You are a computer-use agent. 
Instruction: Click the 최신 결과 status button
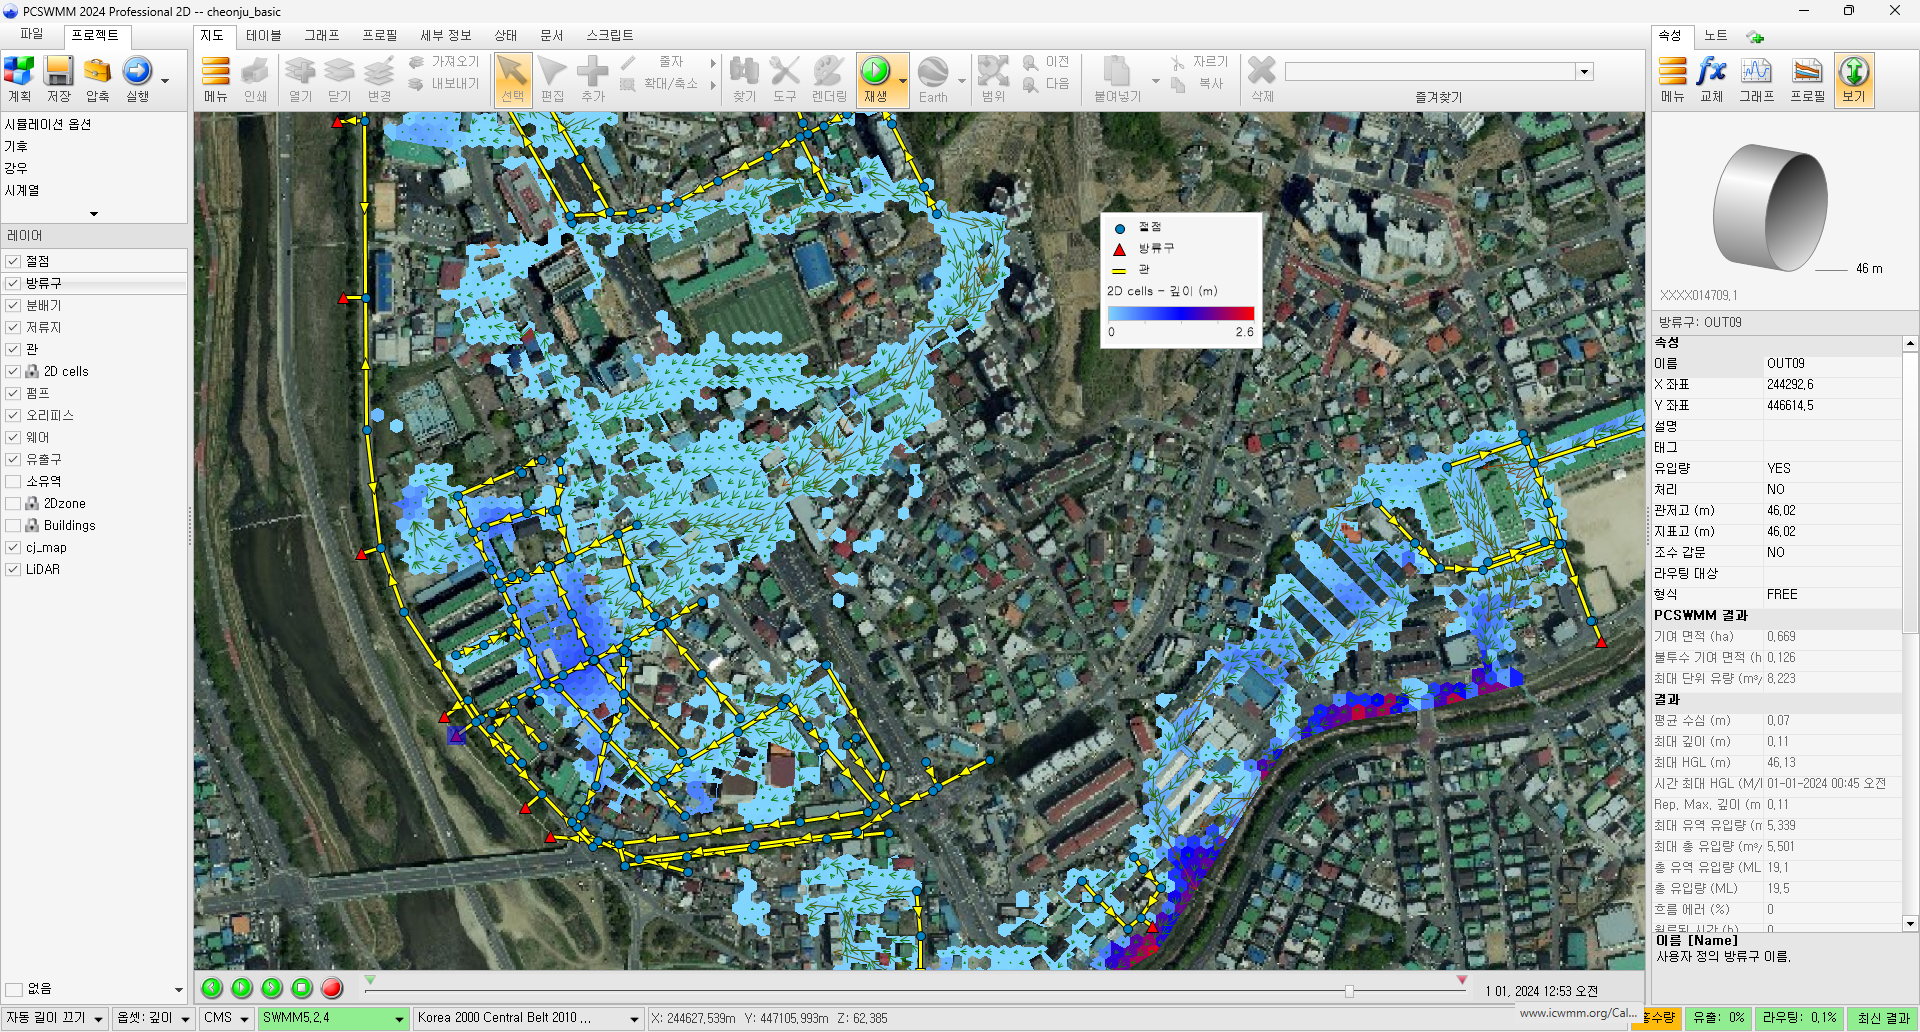(x=1883, y=1018)
